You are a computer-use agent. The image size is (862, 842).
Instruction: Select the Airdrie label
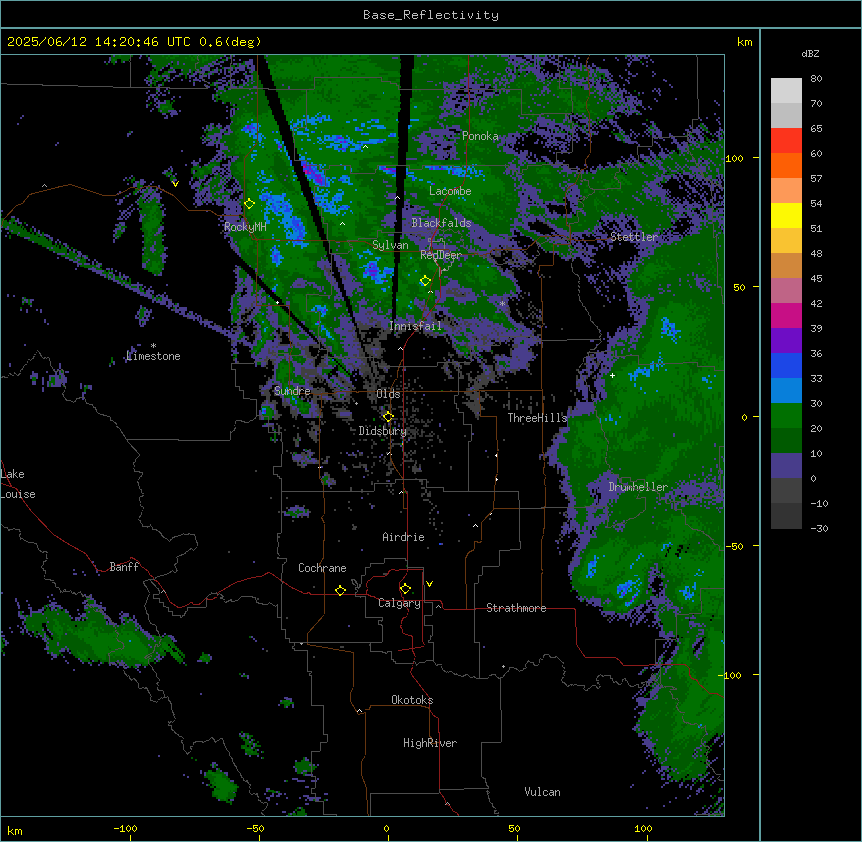(404, 537)
